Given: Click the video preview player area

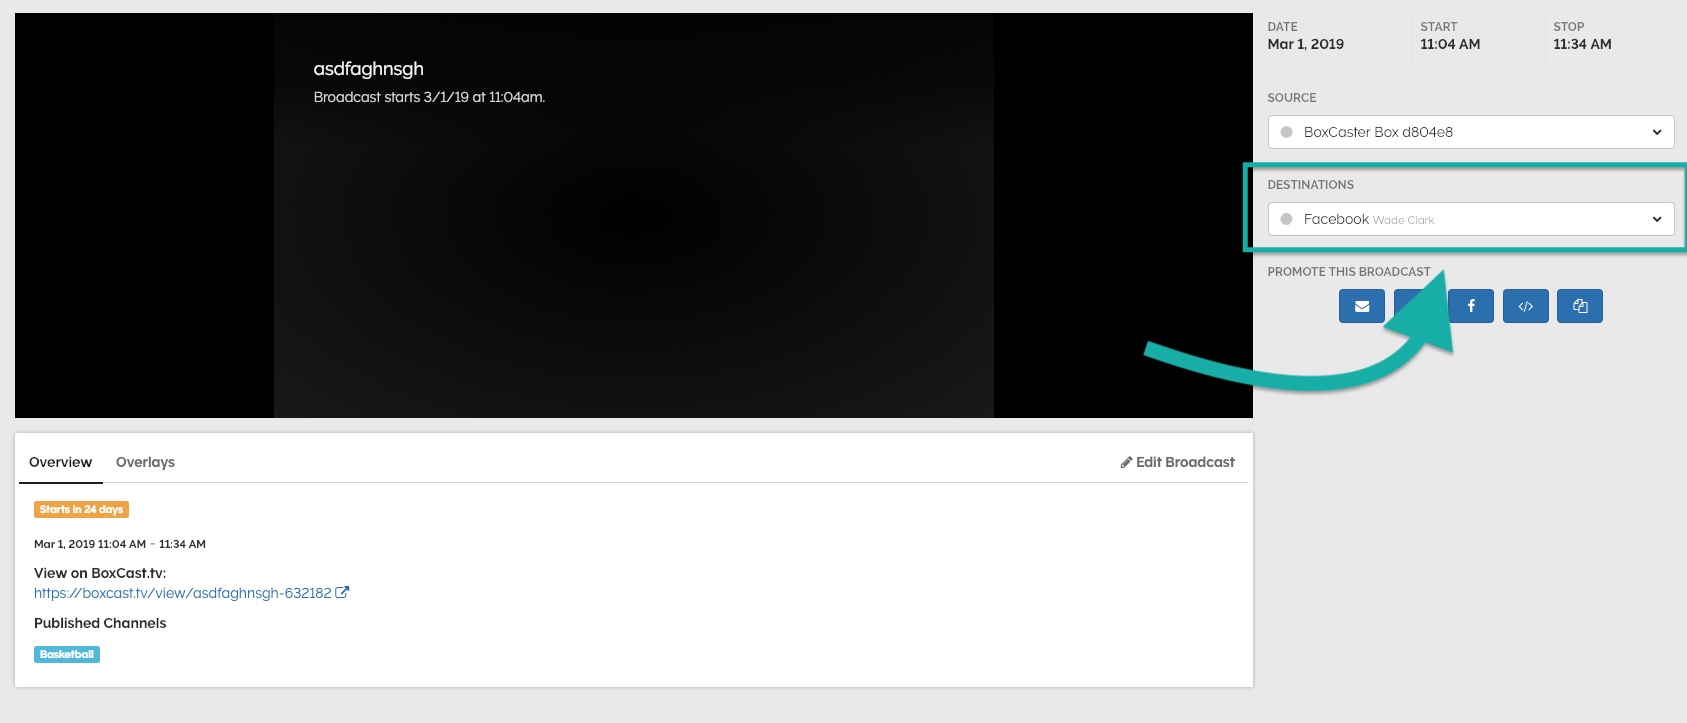Looking at the screenshot, I should 633,250.
